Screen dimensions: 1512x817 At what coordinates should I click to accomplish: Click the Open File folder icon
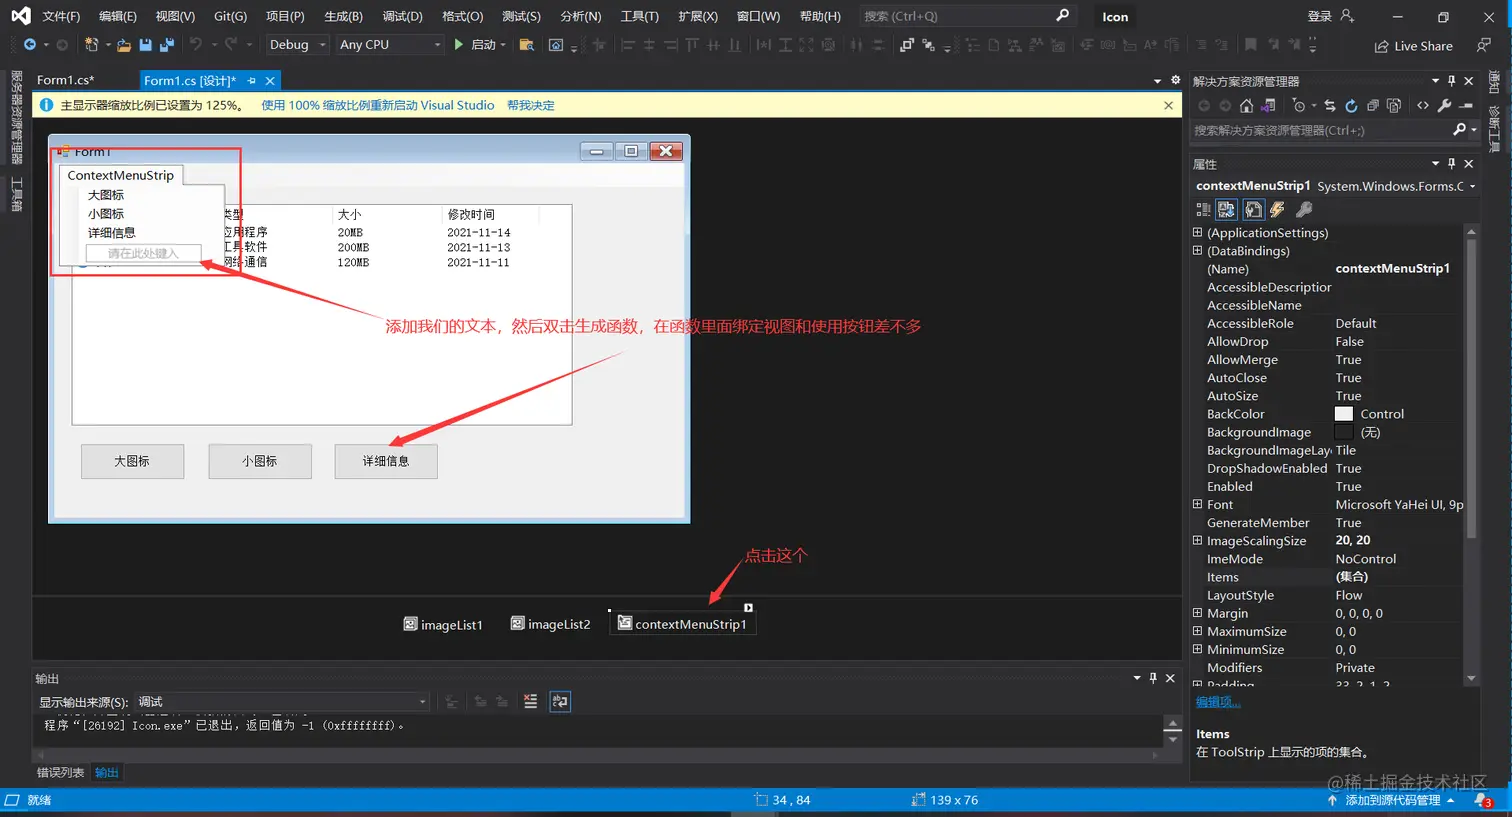tap(124, 45)
